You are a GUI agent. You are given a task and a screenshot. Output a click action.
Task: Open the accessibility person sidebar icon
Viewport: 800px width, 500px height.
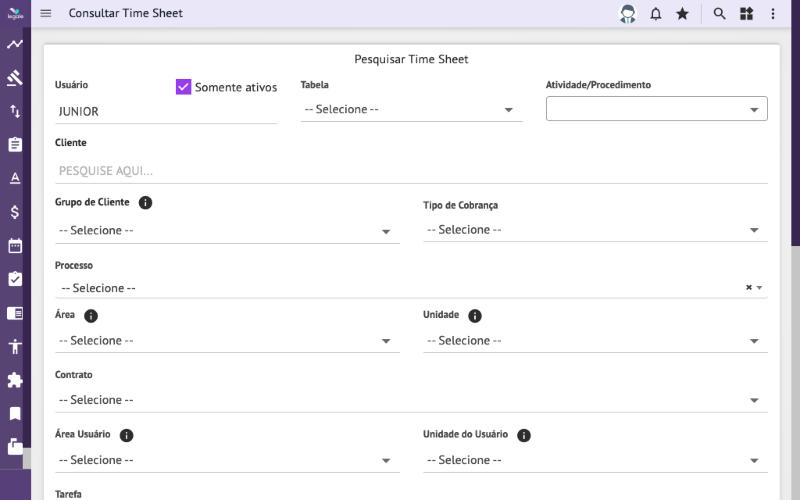click(15, 346)
